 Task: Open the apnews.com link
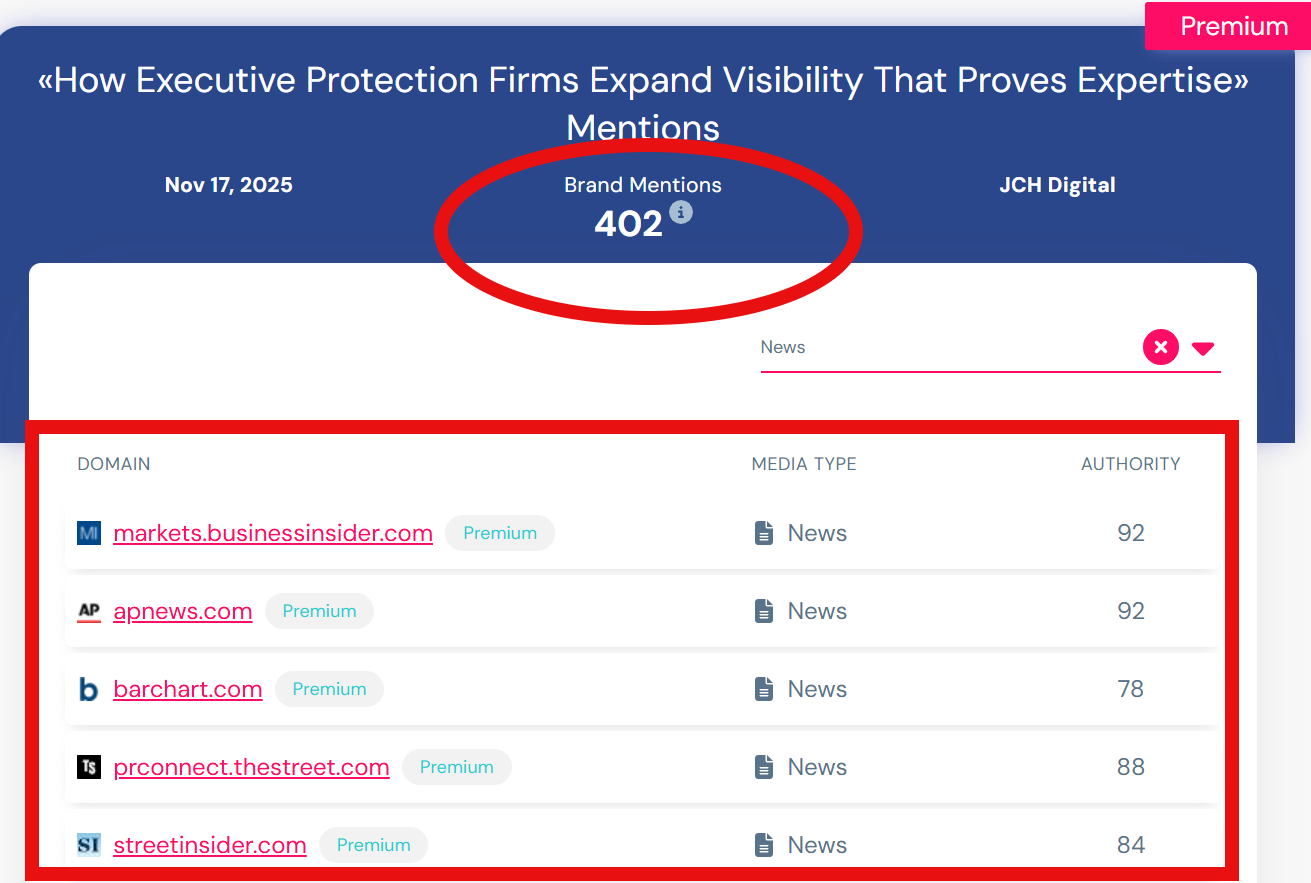pyautogui.click(x=183, y=611)
